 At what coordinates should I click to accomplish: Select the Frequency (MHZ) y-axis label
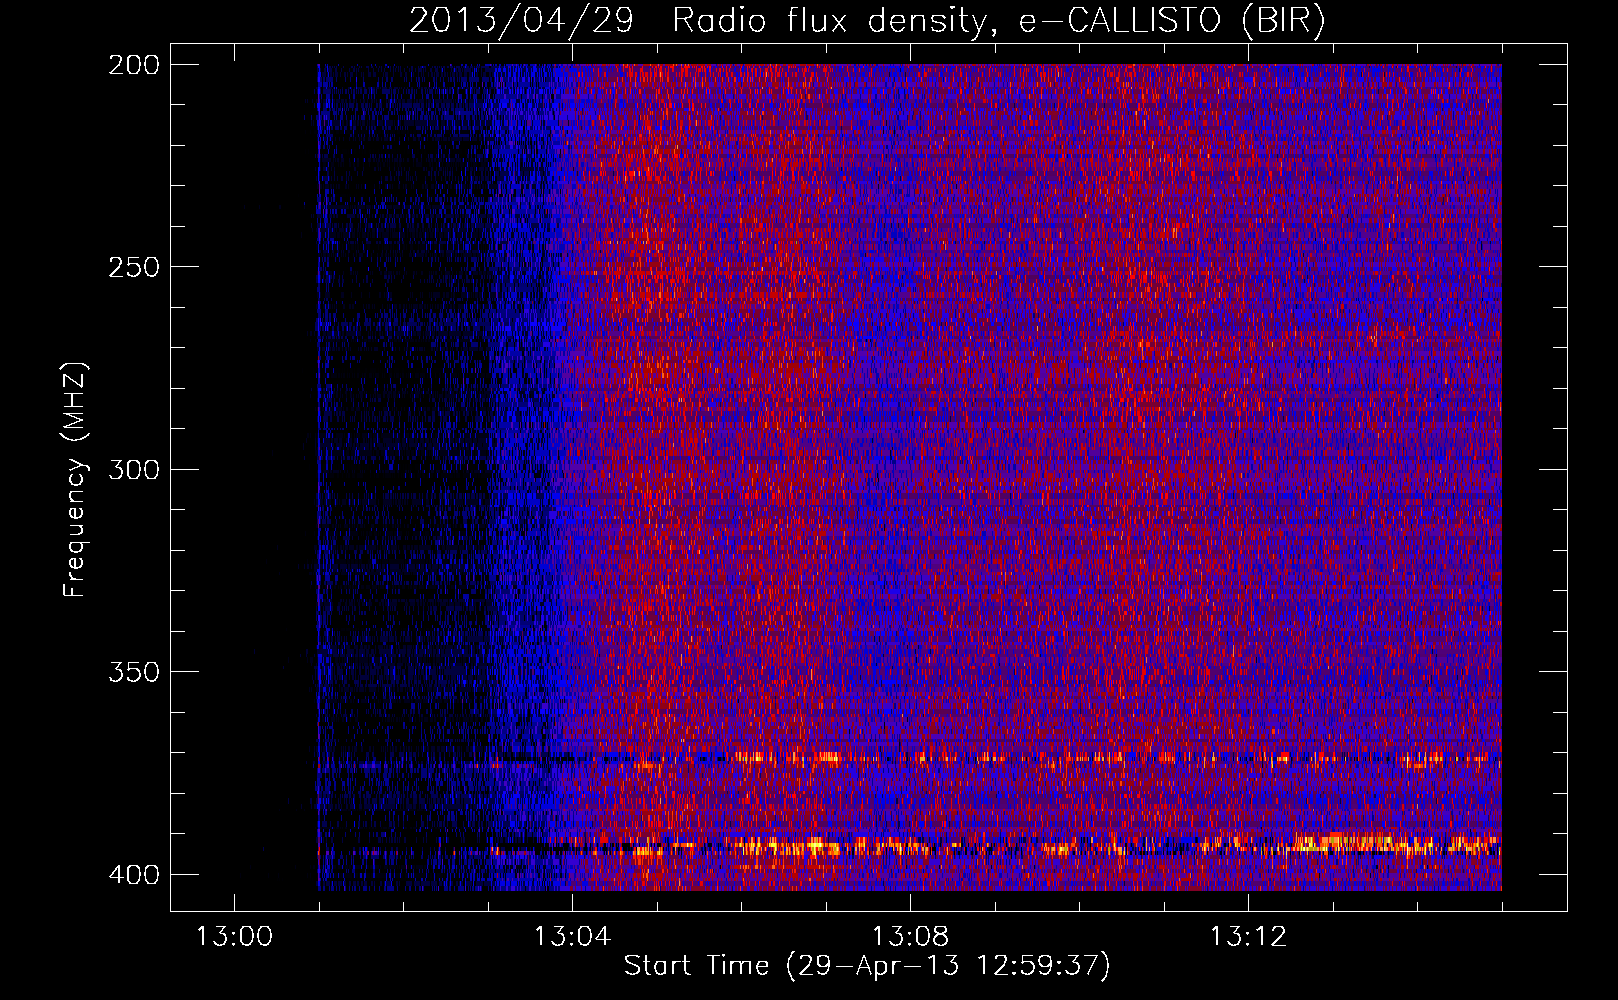coord(75,479)
